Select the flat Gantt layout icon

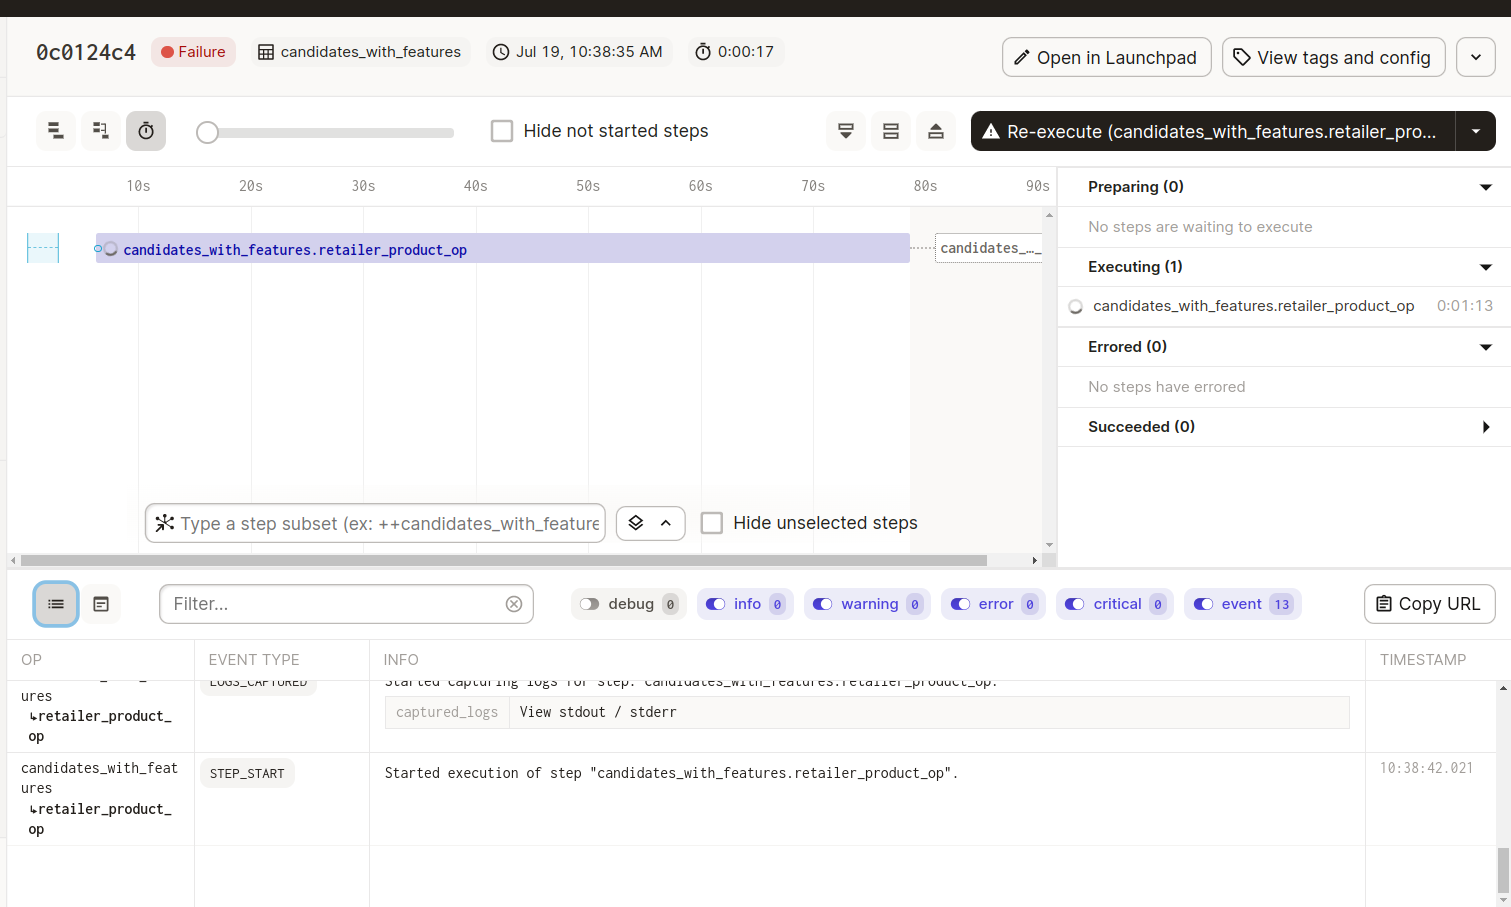coord(55,130)
